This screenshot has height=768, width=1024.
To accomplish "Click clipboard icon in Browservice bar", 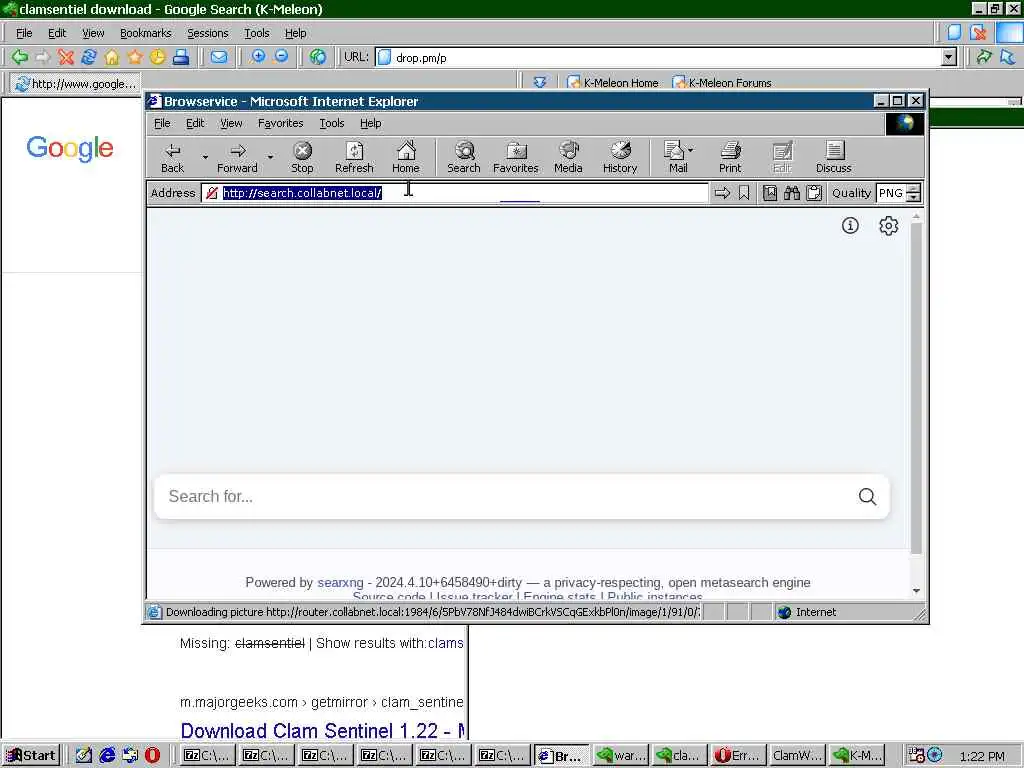I will (x=814, y=193).
